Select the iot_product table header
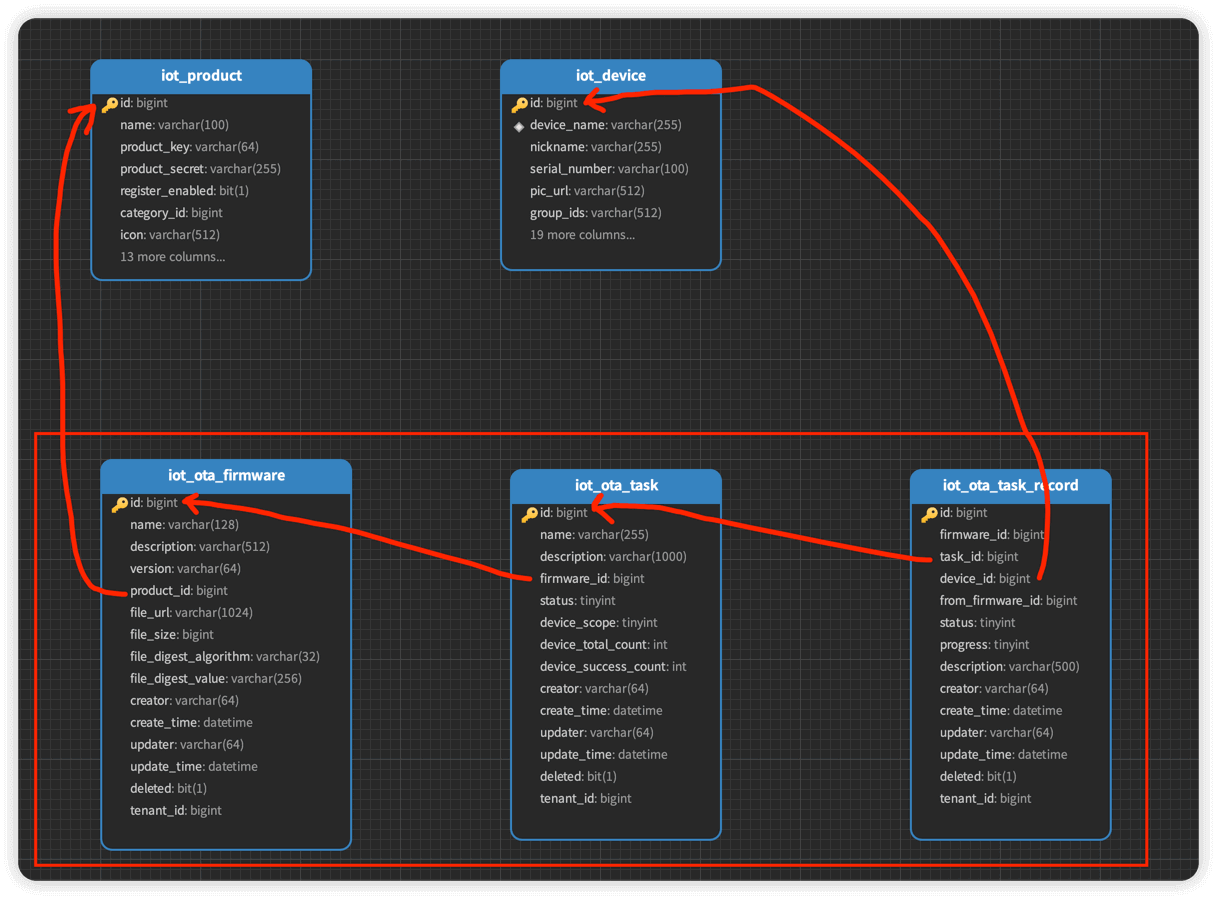1217x899 pixels. [x=201, y=76]
